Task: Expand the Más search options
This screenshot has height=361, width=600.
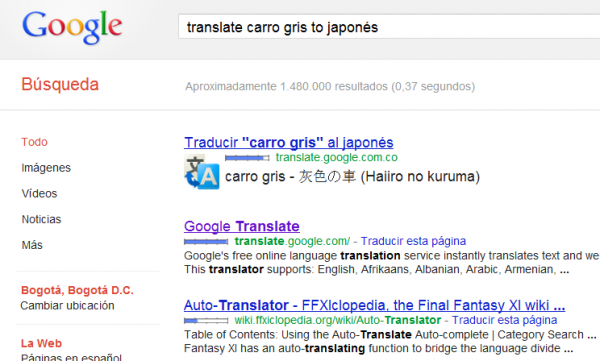Action: (x=32, y=245)
